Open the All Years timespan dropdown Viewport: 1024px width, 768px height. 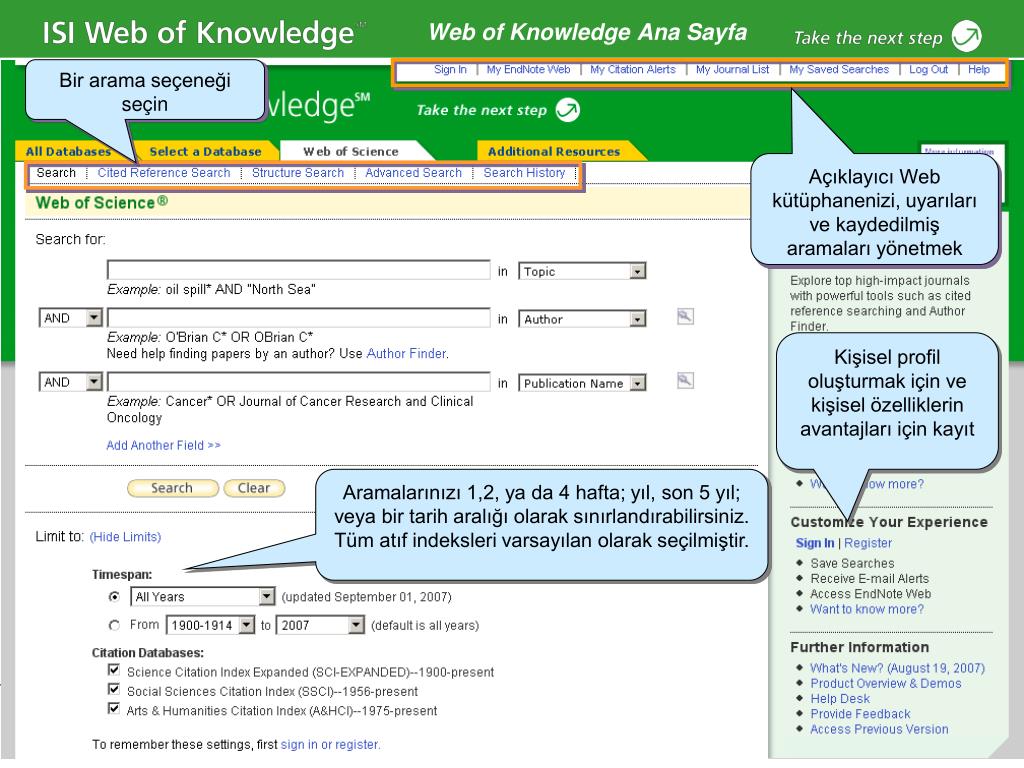tap(266, 596)
